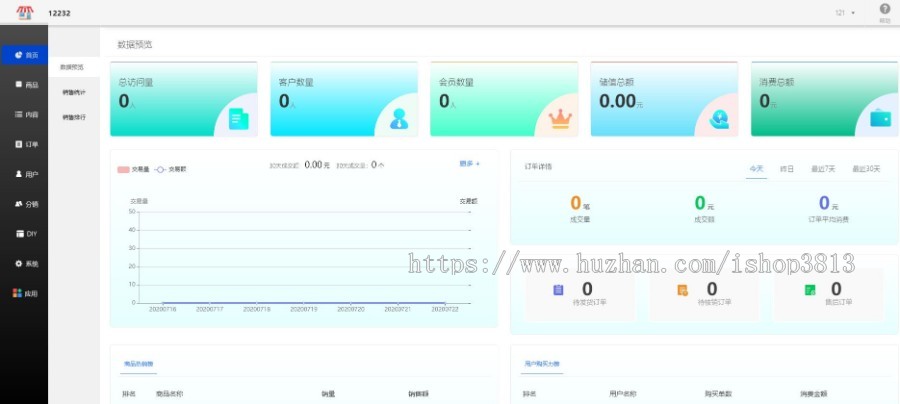The height and width of the screenshot is (404, 900).
Task: Click the shop logo icon in header
Action: point(24,12)
